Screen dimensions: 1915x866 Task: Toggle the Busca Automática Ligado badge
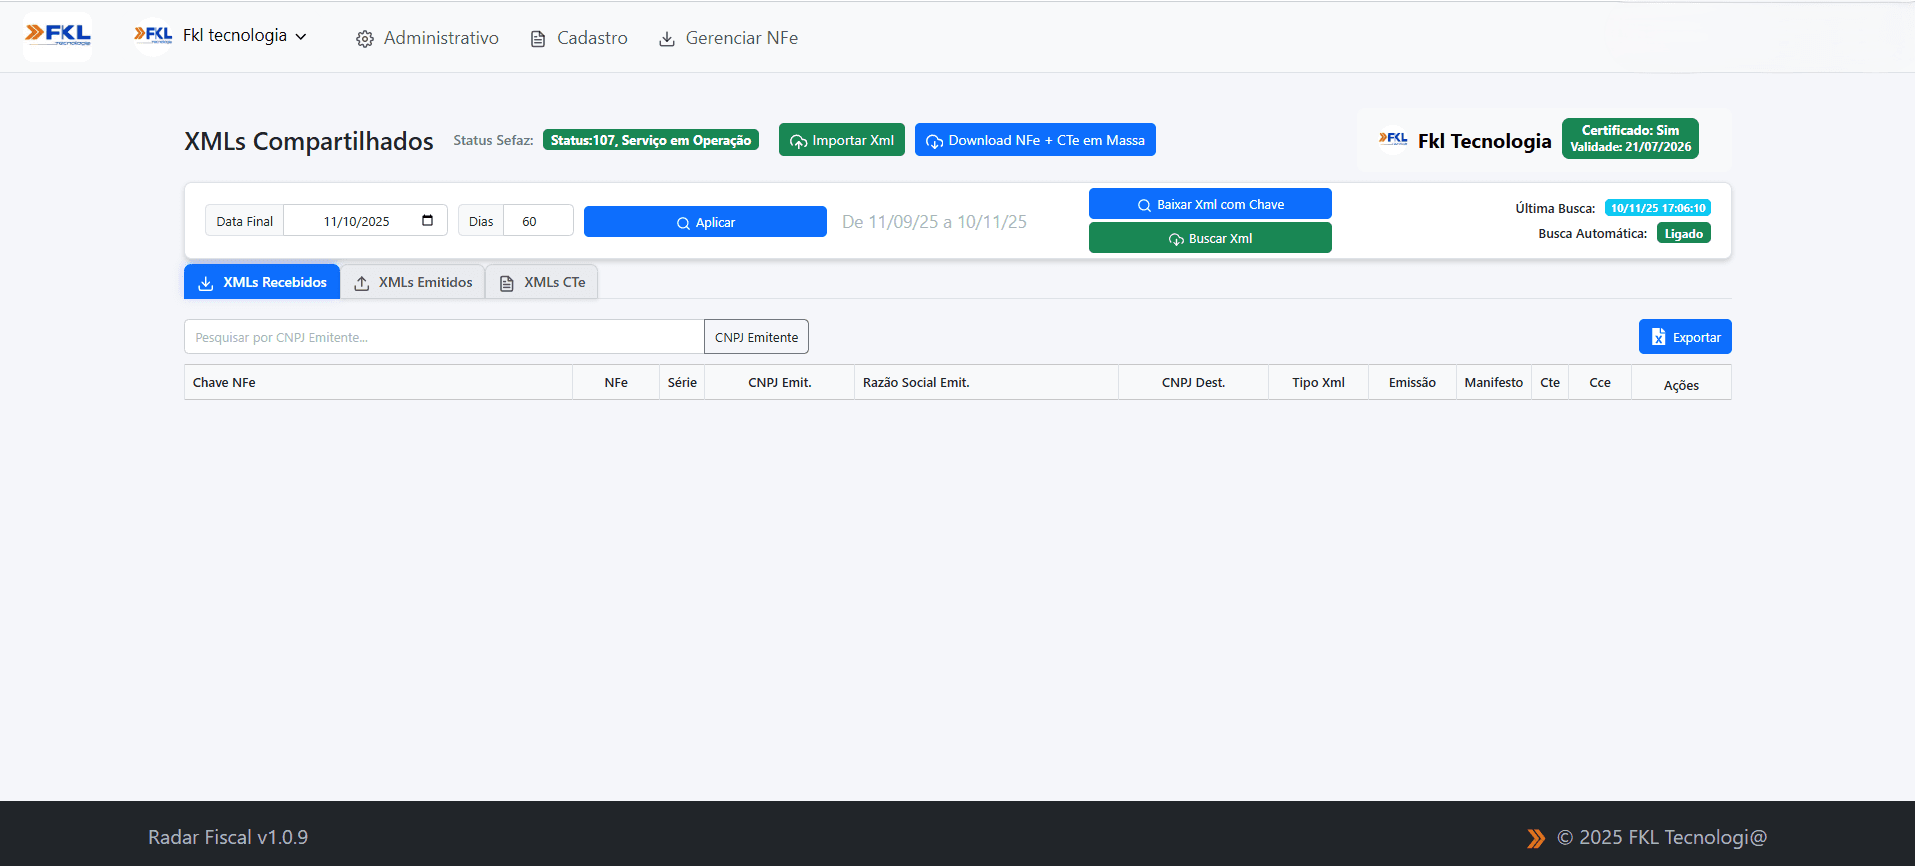(x=1683, y=234)
